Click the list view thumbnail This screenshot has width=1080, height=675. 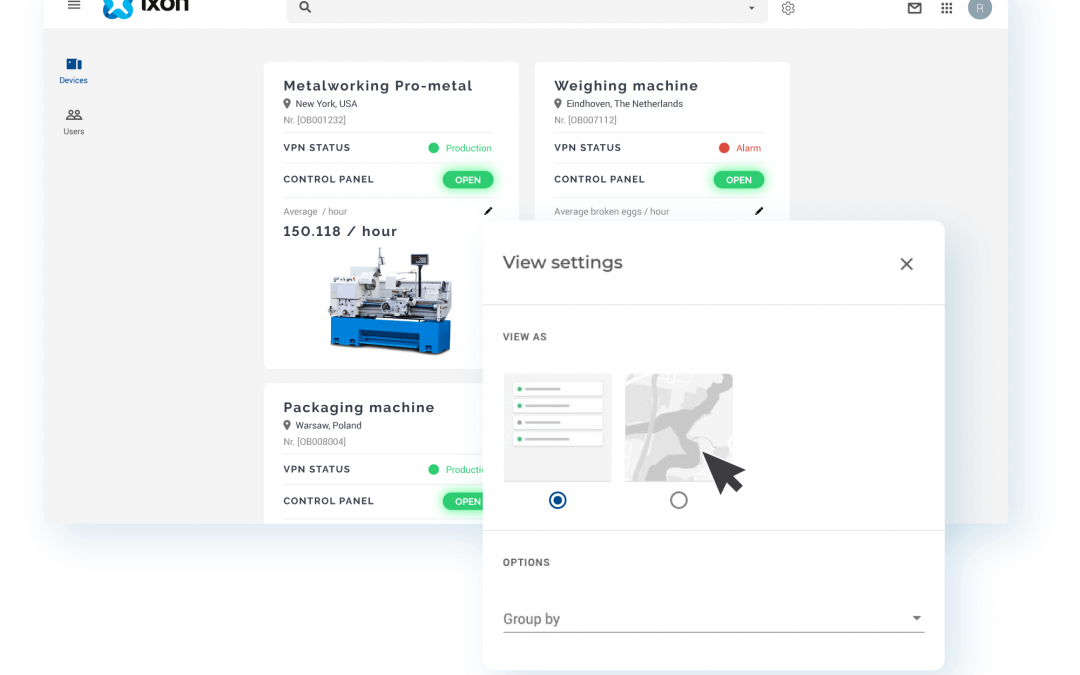[557, 427]
